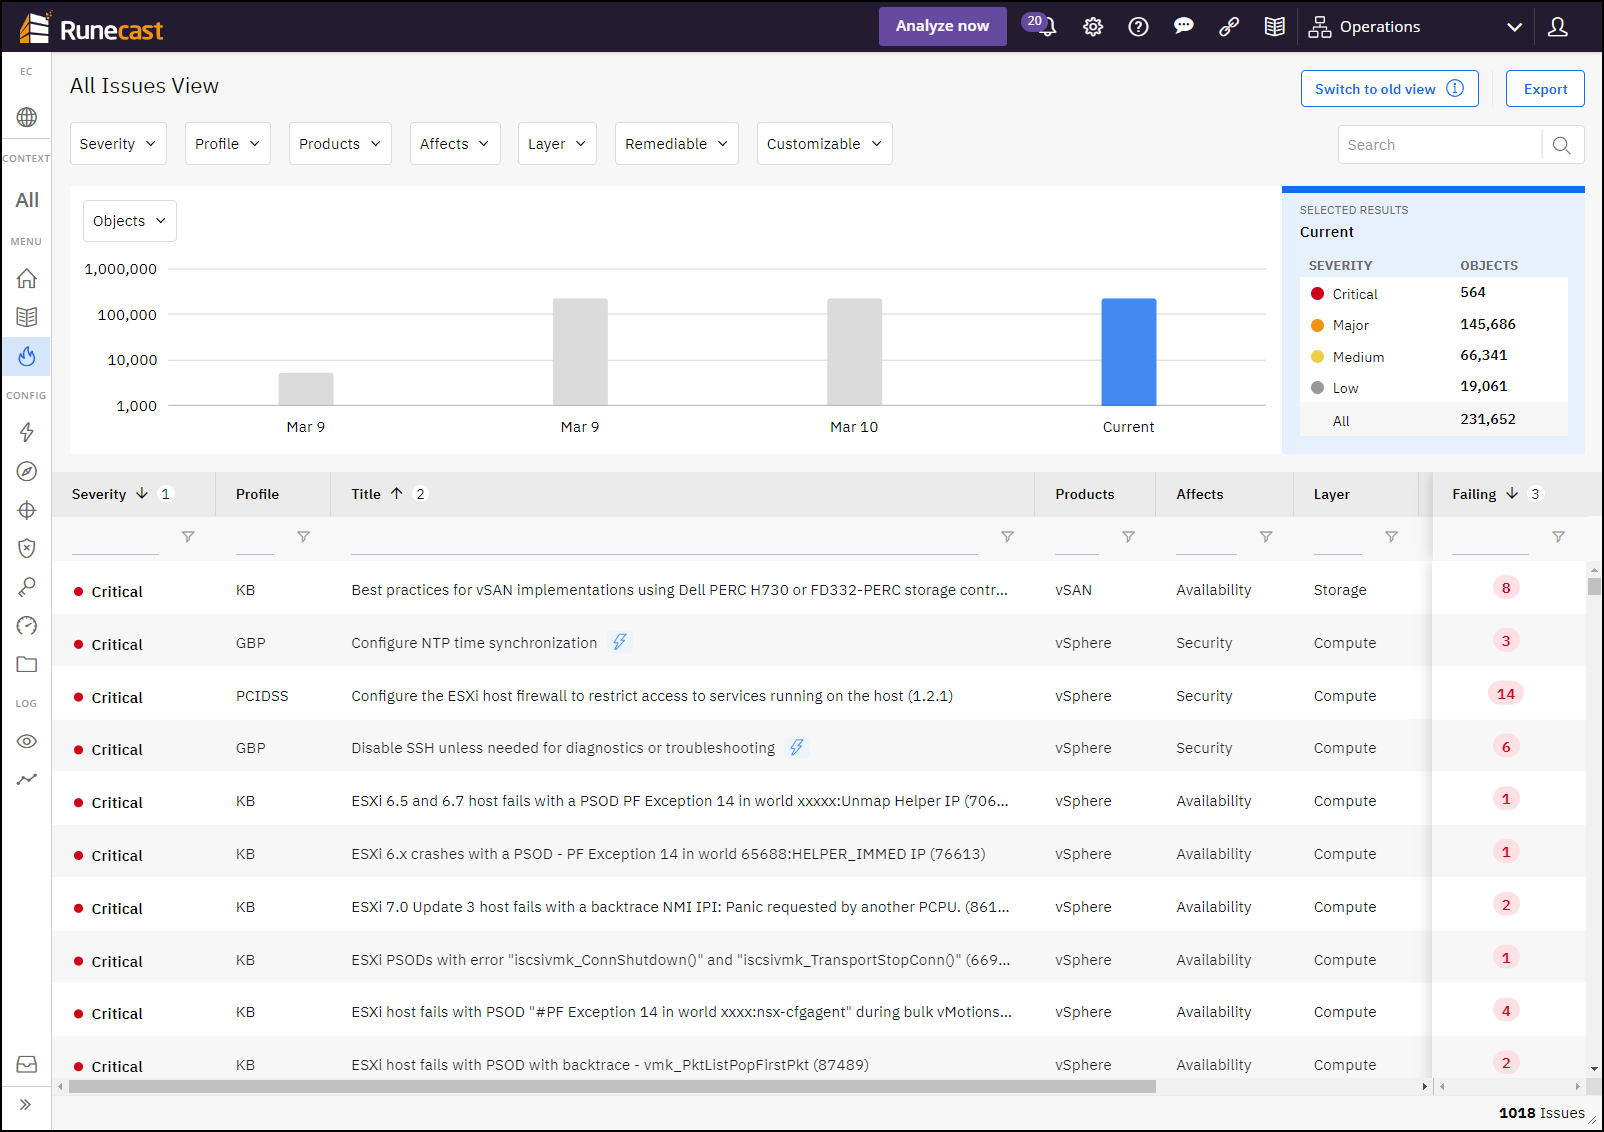Open the Products filter dropdown
Screen dimensions: 1604x1132
tap(340, 144)
